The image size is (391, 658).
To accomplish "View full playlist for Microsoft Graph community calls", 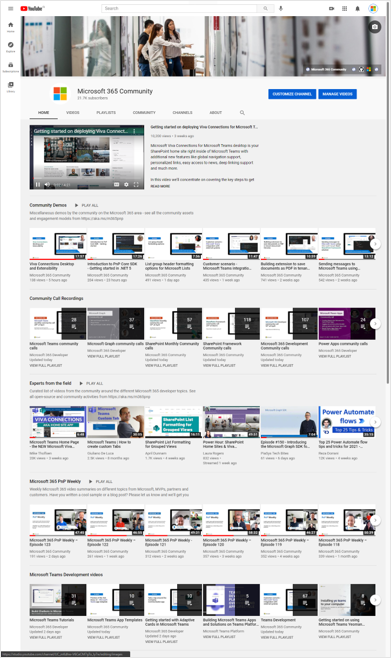I will click(104, 356).
